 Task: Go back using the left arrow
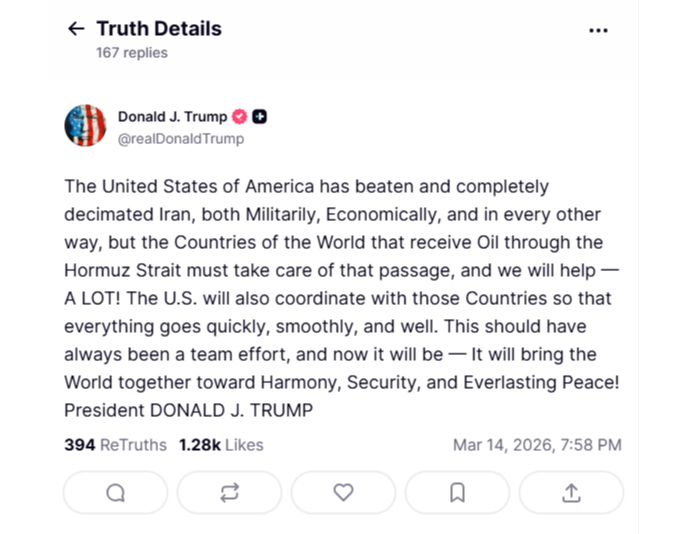click(76, 29)
